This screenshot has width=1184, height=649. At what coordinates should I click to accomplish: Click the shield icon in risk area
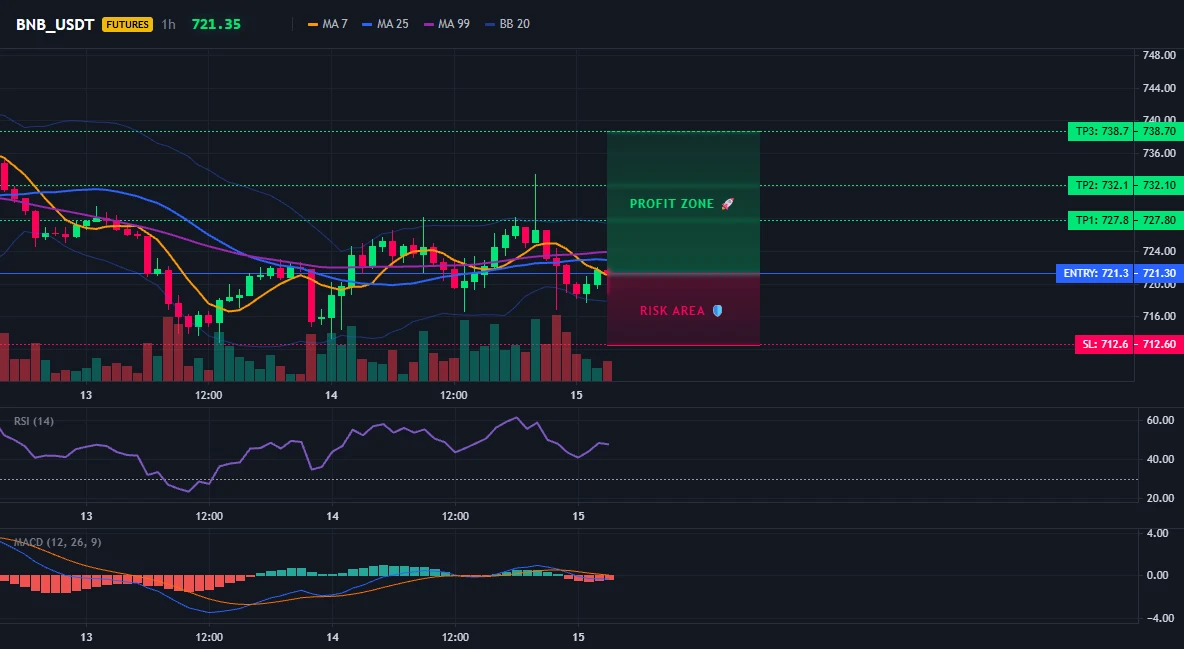click(x=717, y=311)
